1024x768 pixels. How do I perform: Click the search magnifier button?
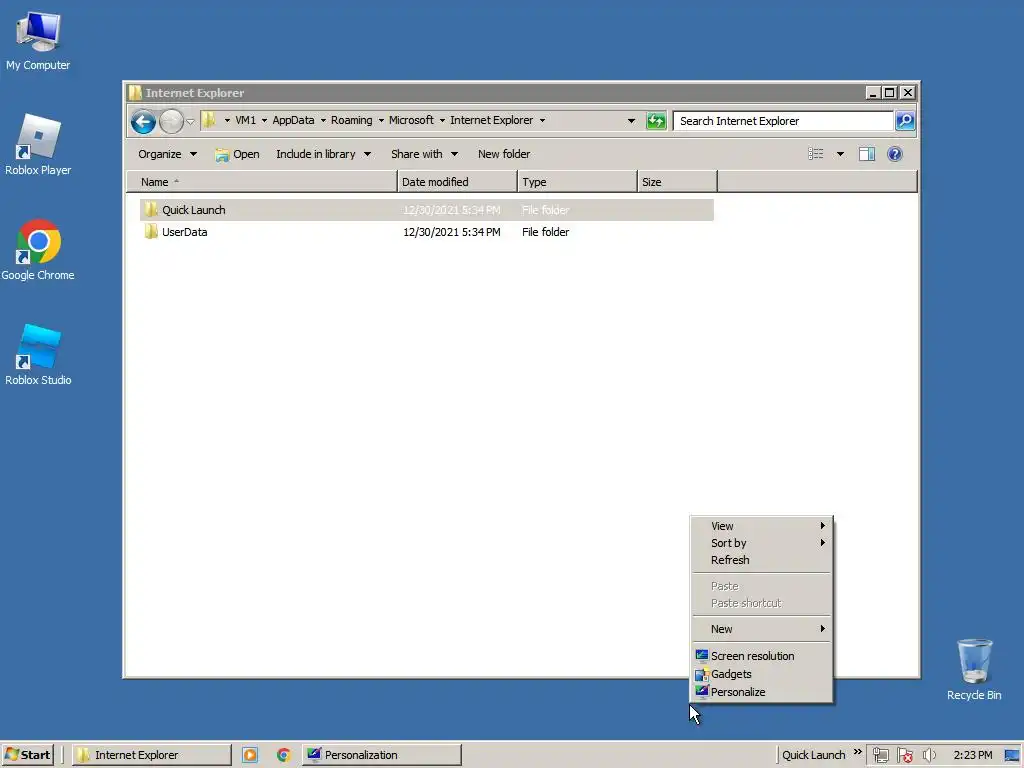[904, 121]
